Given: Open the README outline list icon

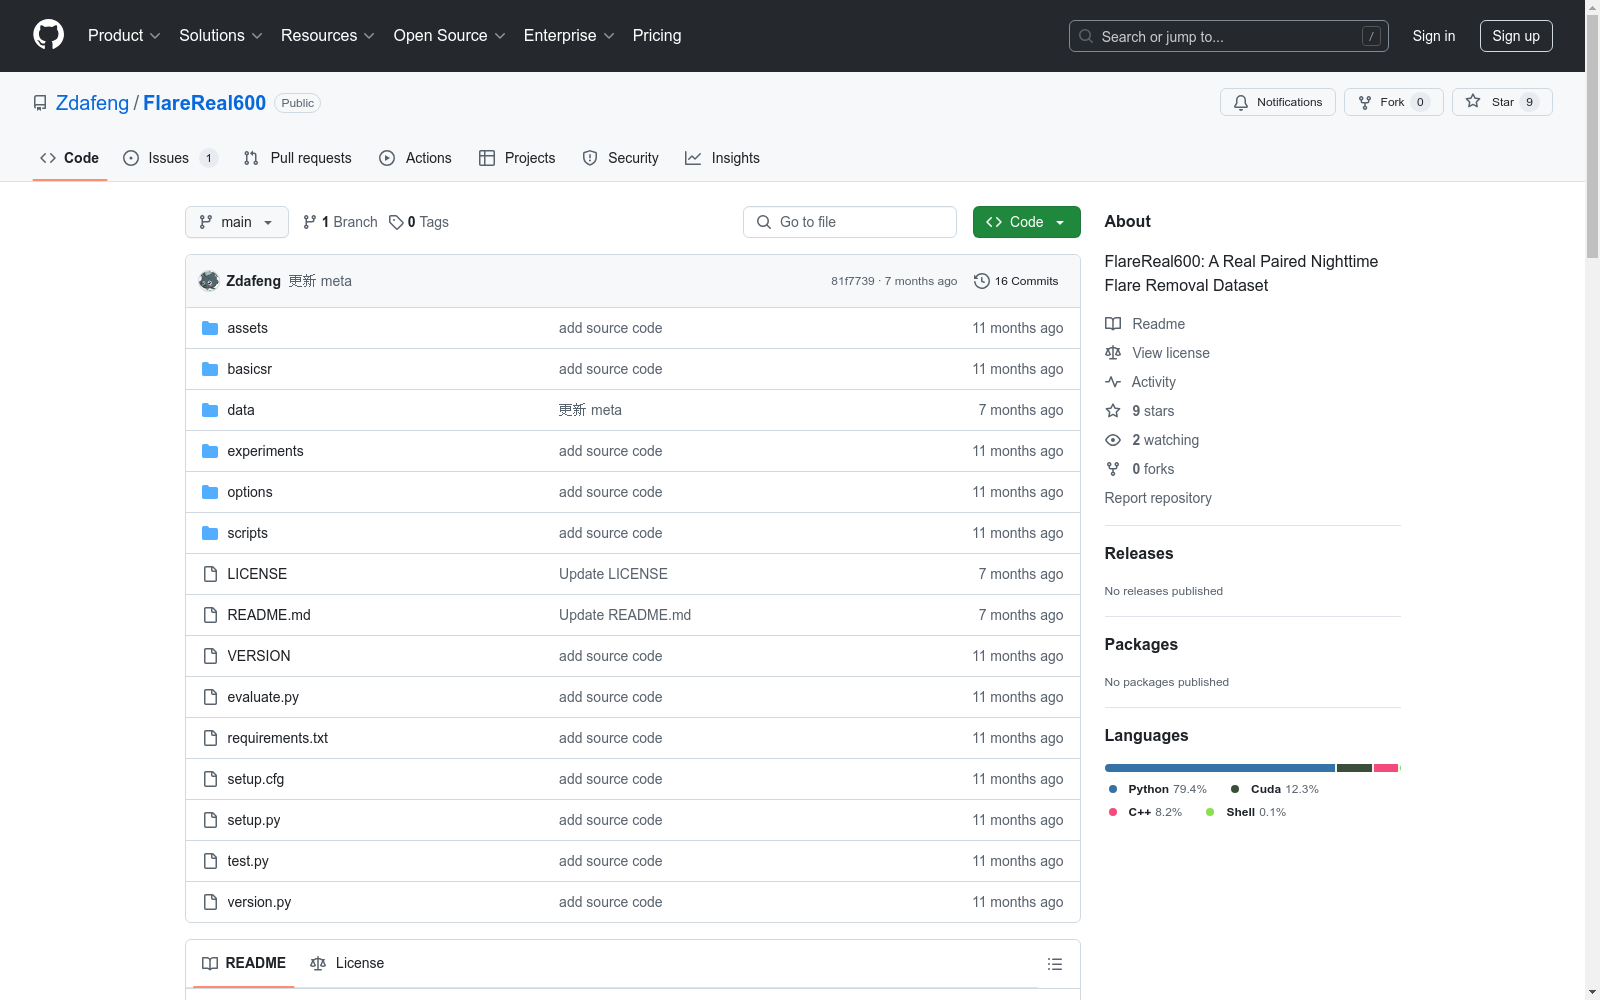Looking at the screenshot, I should tap(1054, 964).
